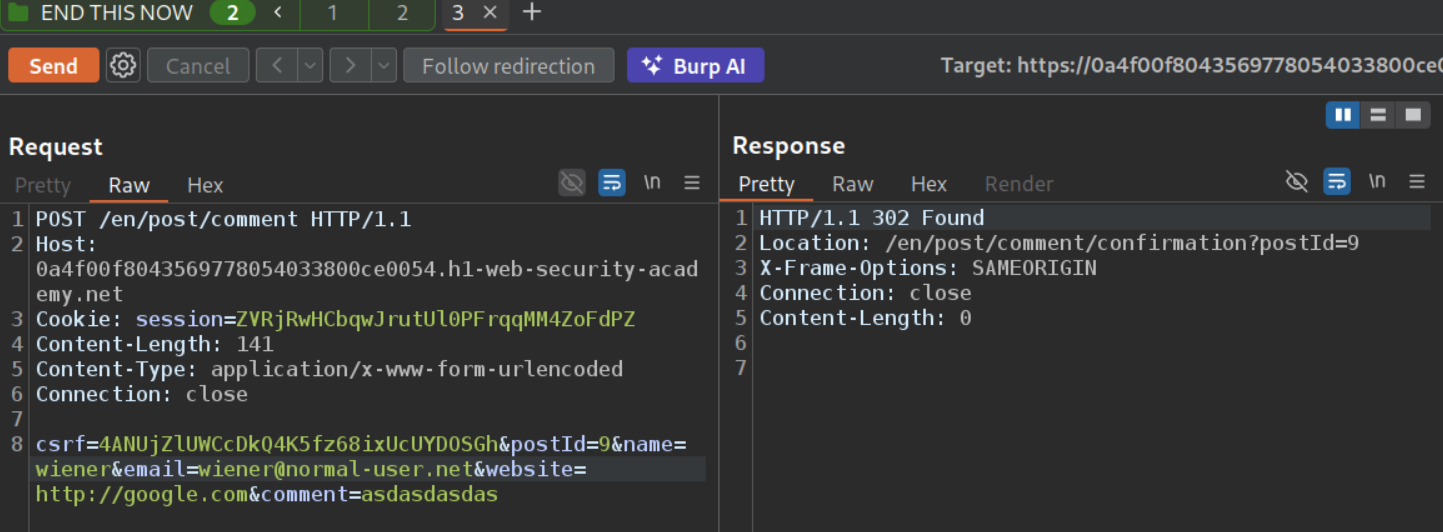This screenshot has height=532, width=1443.
Task: Go back to previous request in history
Action: point(277,66)
